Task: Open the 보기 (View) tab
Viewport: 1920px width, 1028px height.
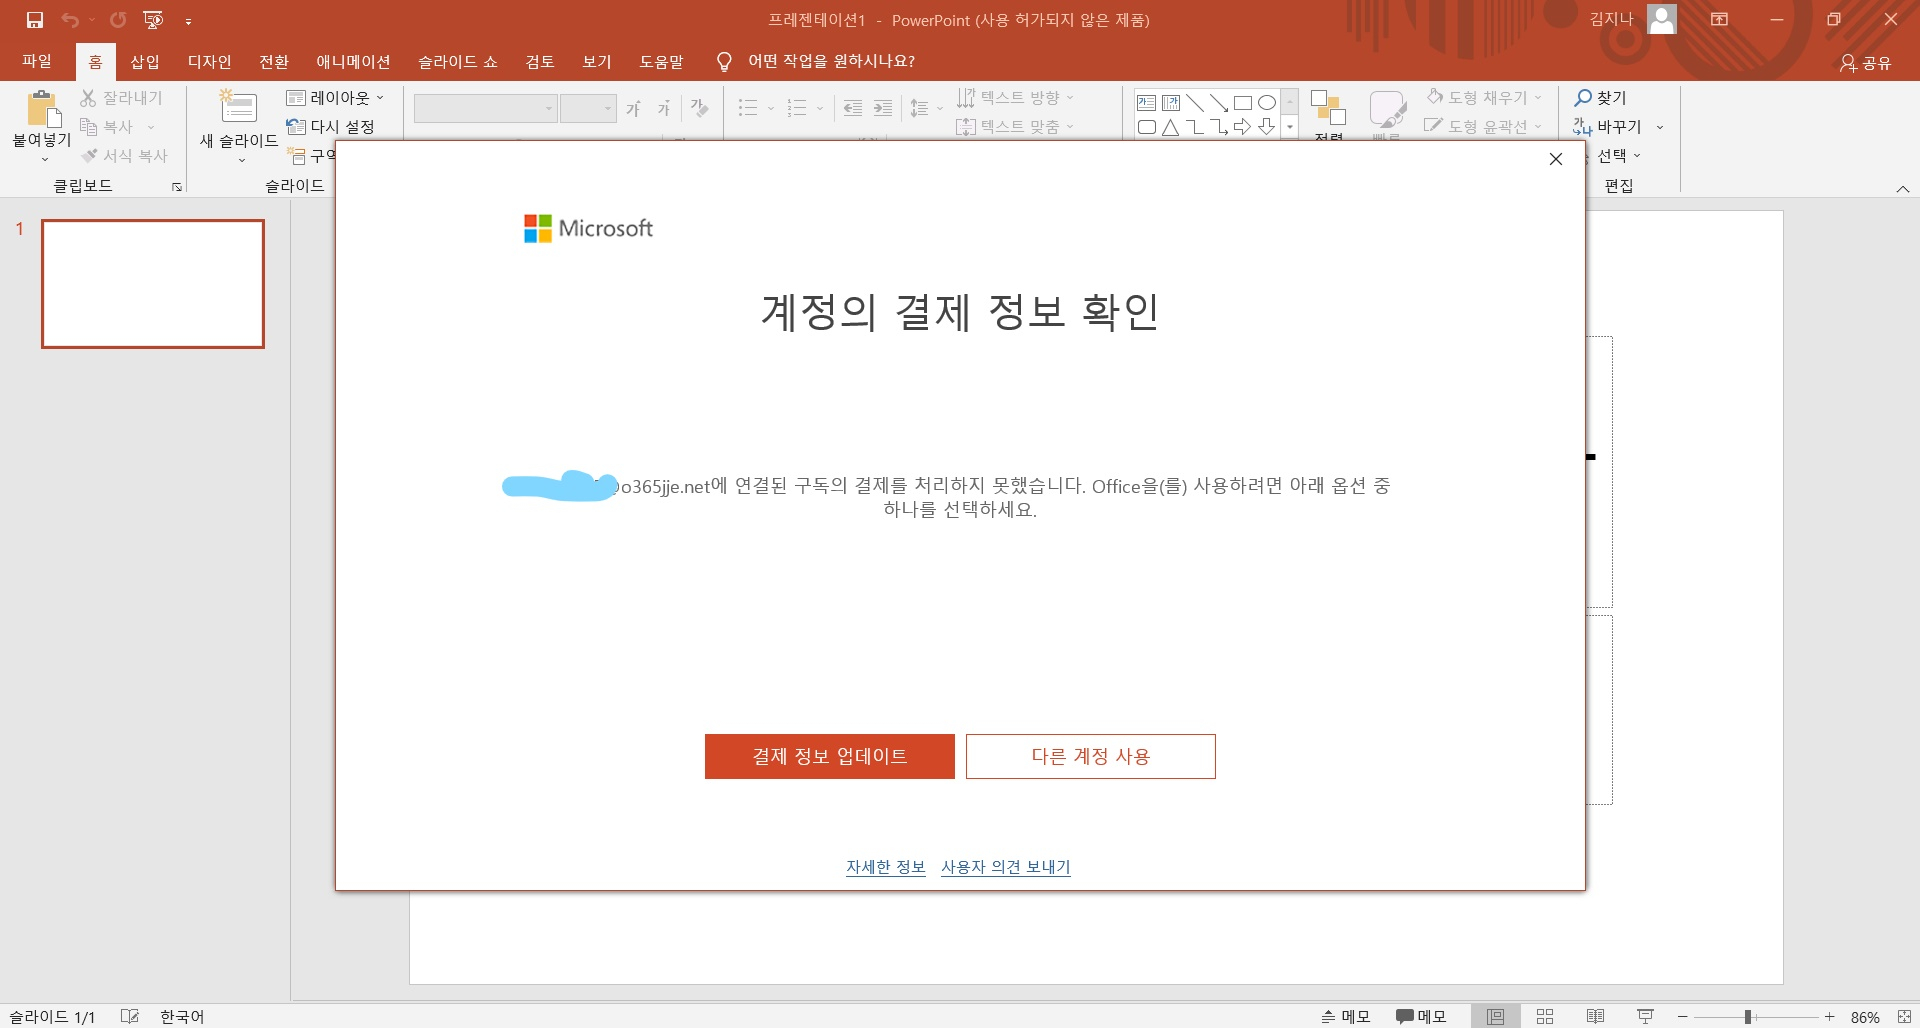Action: tap(597, 62)
